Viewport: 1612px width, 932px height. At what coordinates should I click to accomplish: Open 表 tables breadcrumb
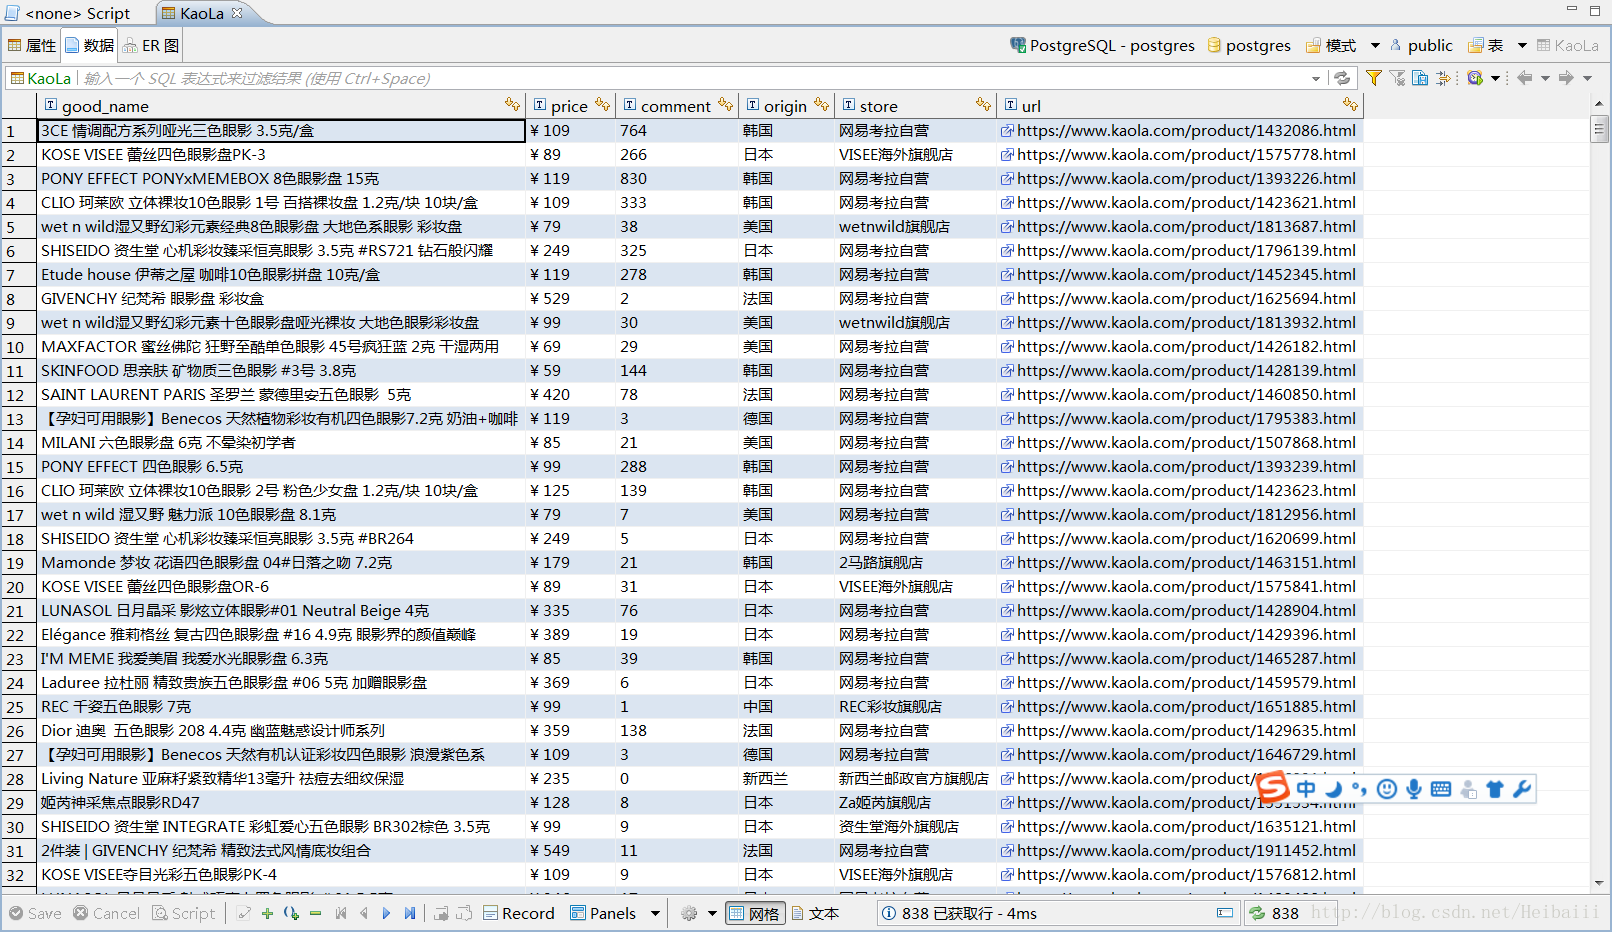[x=1486, y=45]
